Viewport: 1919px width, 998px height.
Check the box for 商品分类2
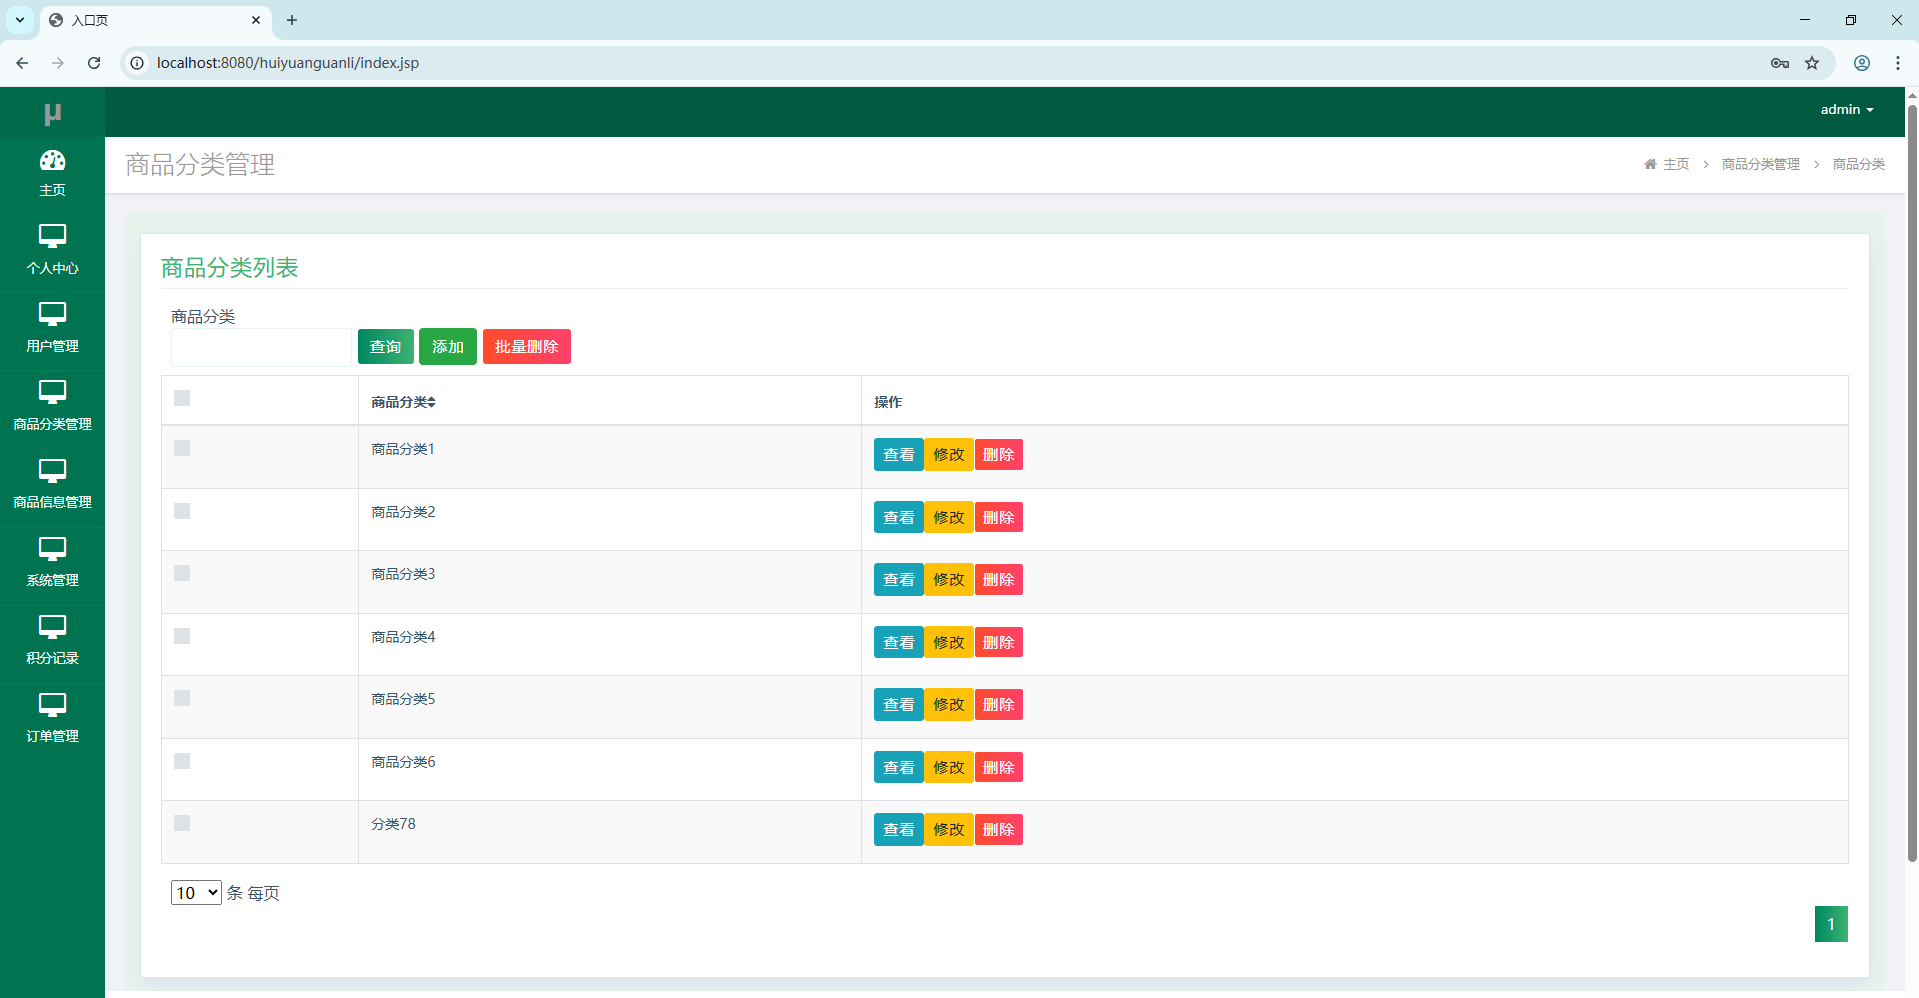182,511
